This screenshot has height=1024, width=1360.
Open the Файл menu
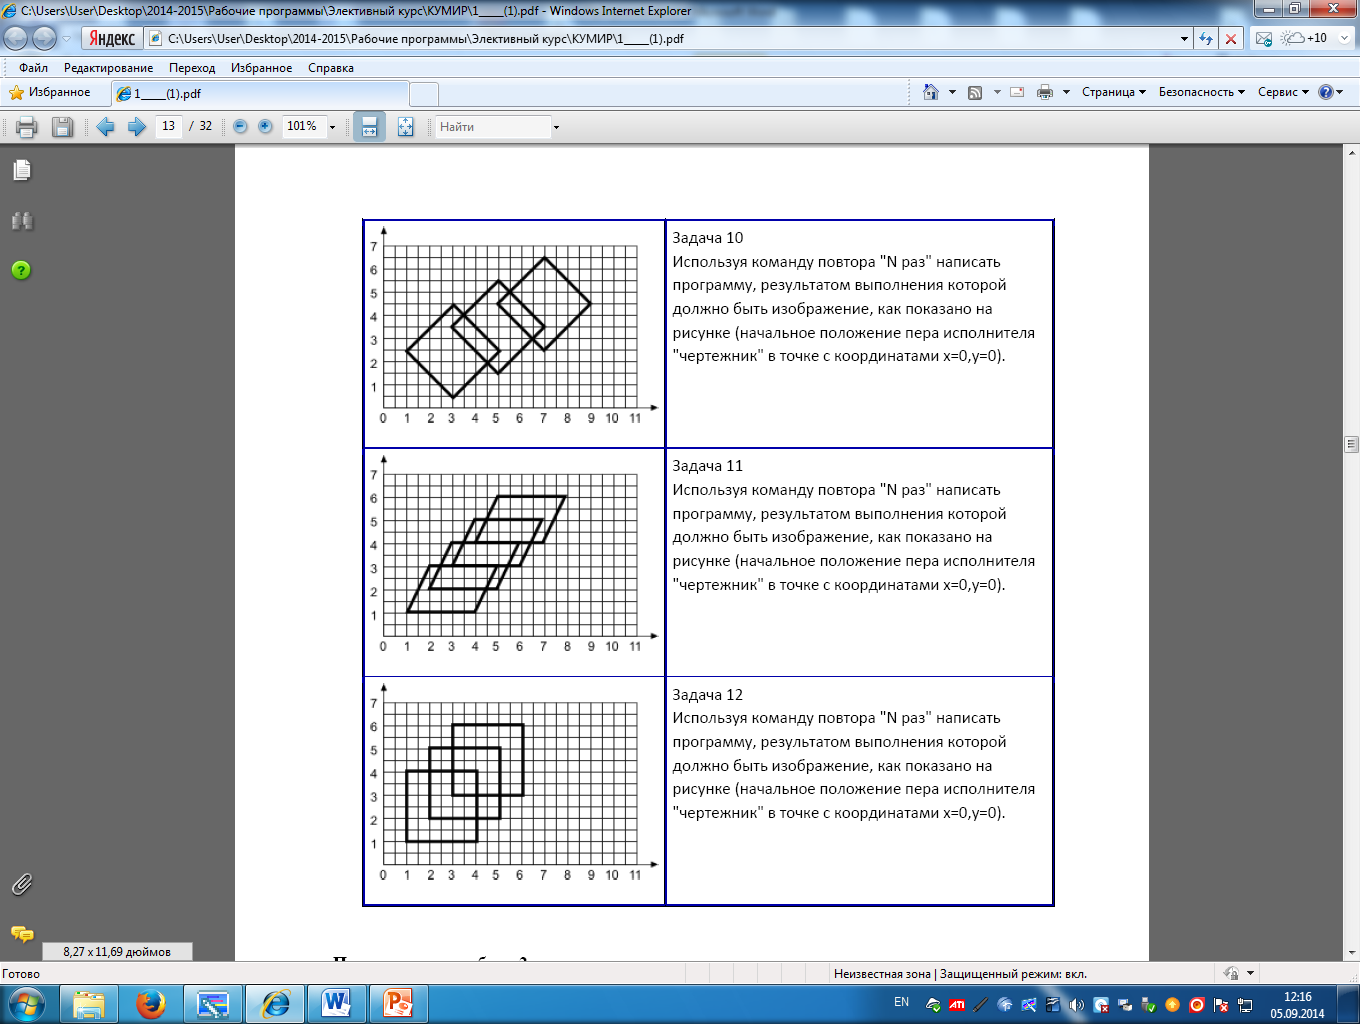coord(33,68)
